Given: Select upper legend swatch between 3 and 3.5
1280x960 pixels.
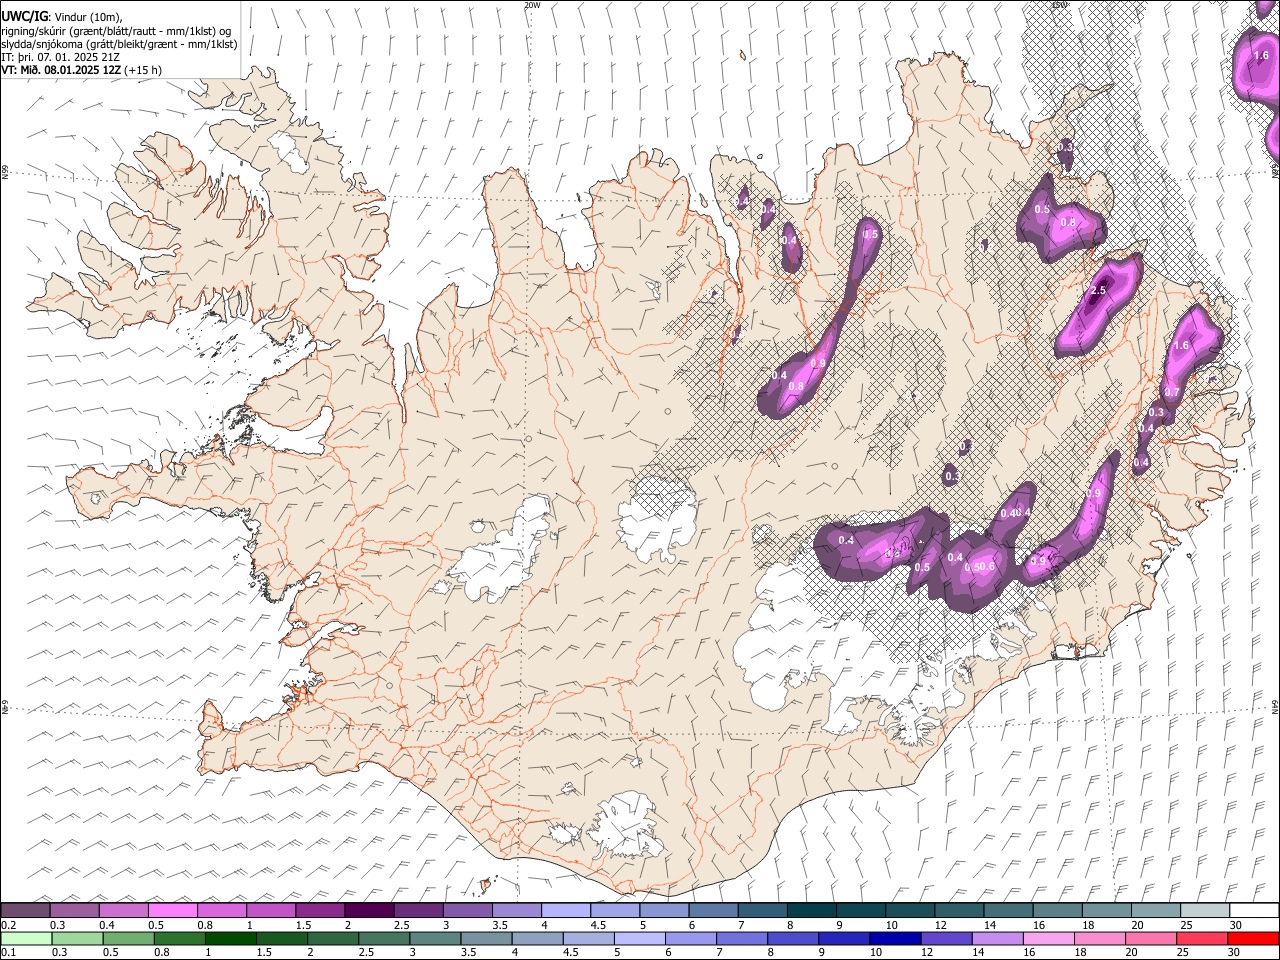Looking at the screenshot, I should pyautogui.click(x=468, y=910).
